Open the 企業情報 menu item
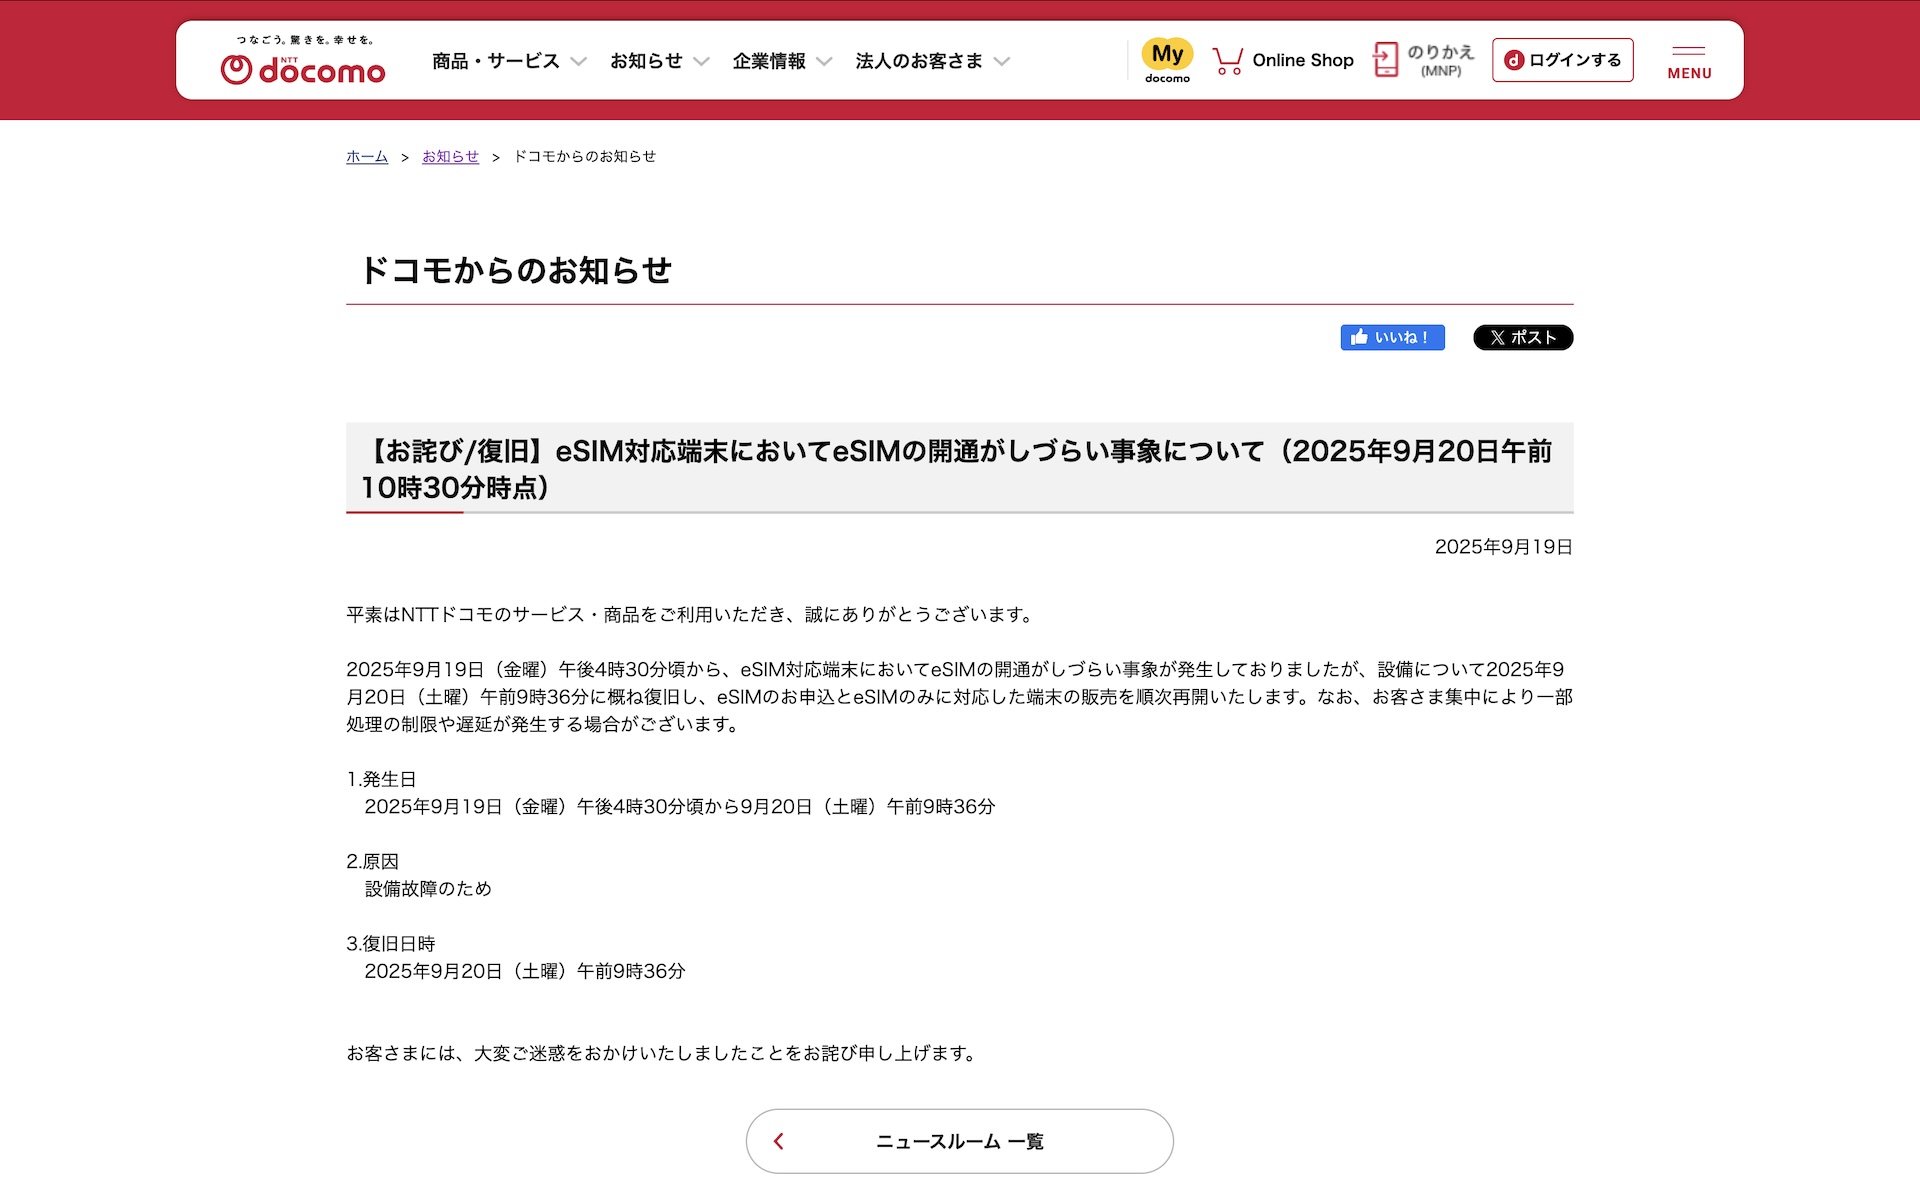This screenshot has height=1200, width=1920. coord(768,61)
